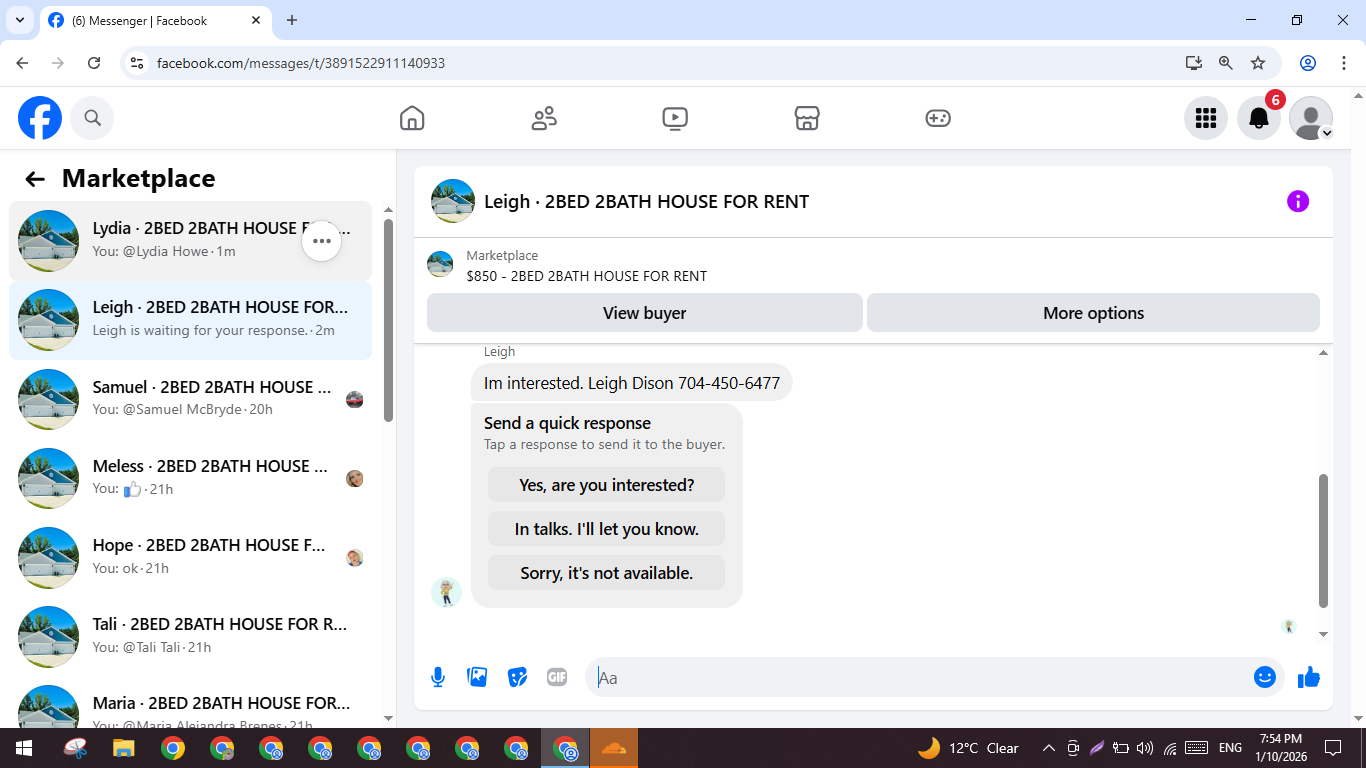Click the conversation list scrollbar
This screenshot has width=1366, height=768.
pos(389,320)
